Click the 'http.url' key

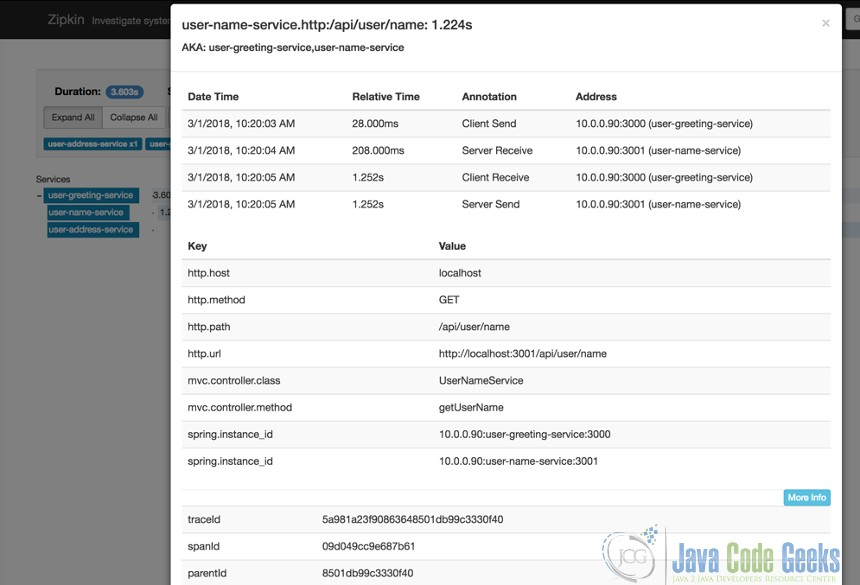(x=204, y=354)
